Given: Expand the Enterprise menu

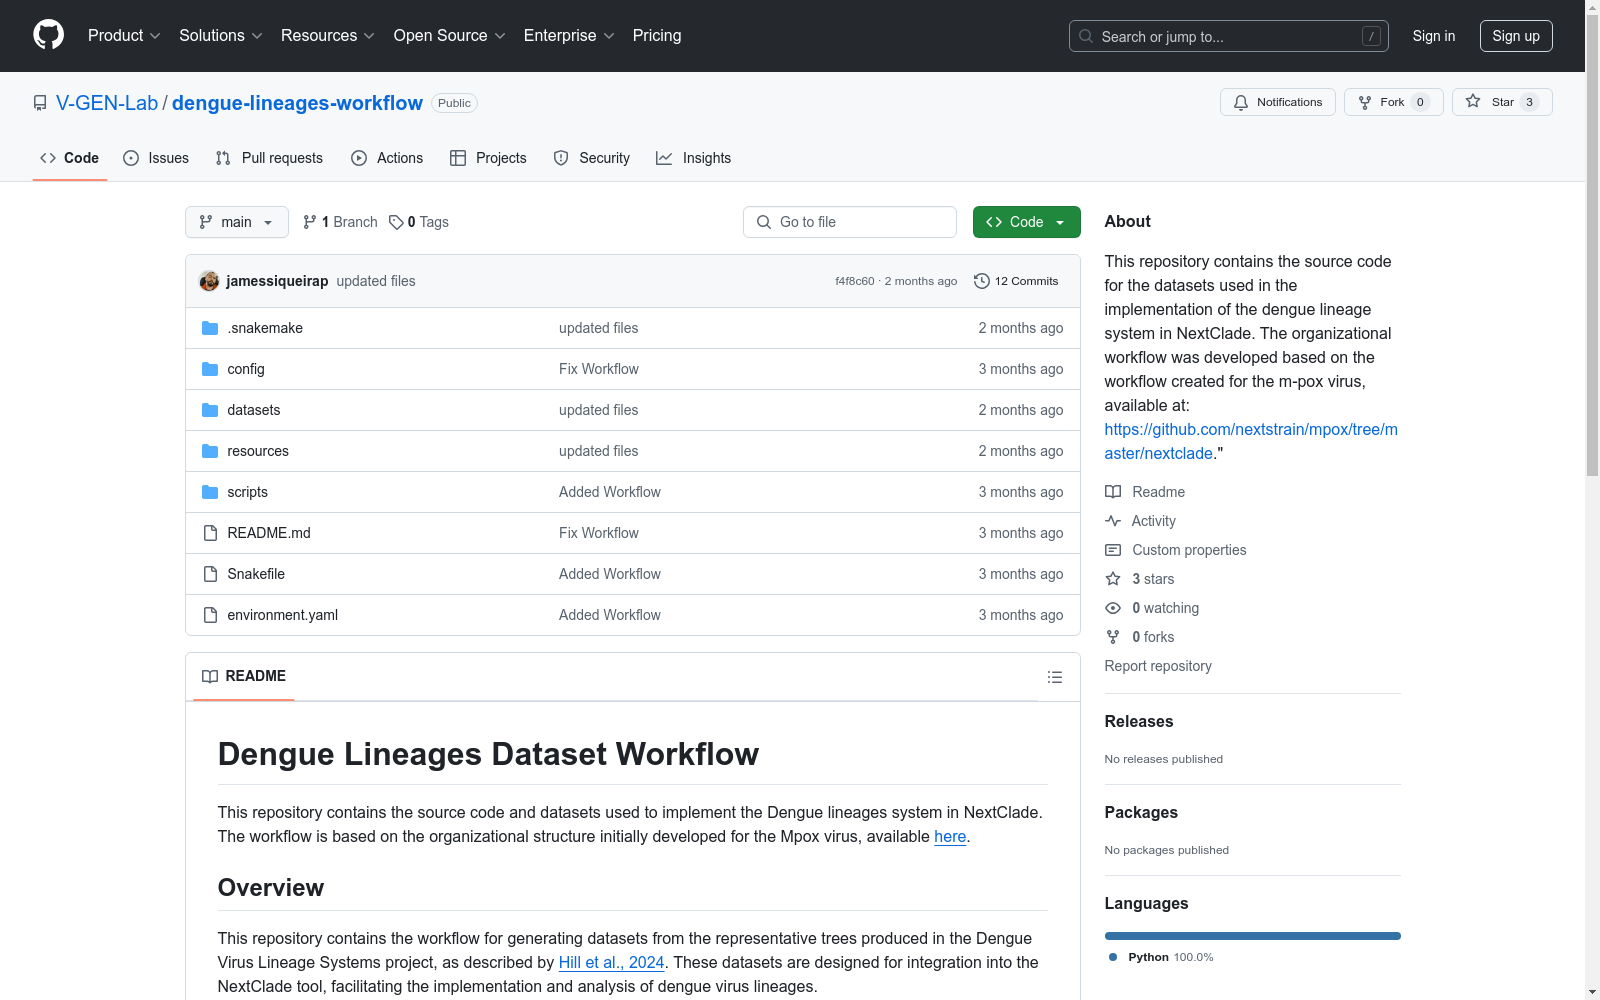Looking at the screenshot, I should tap(569, 35).
